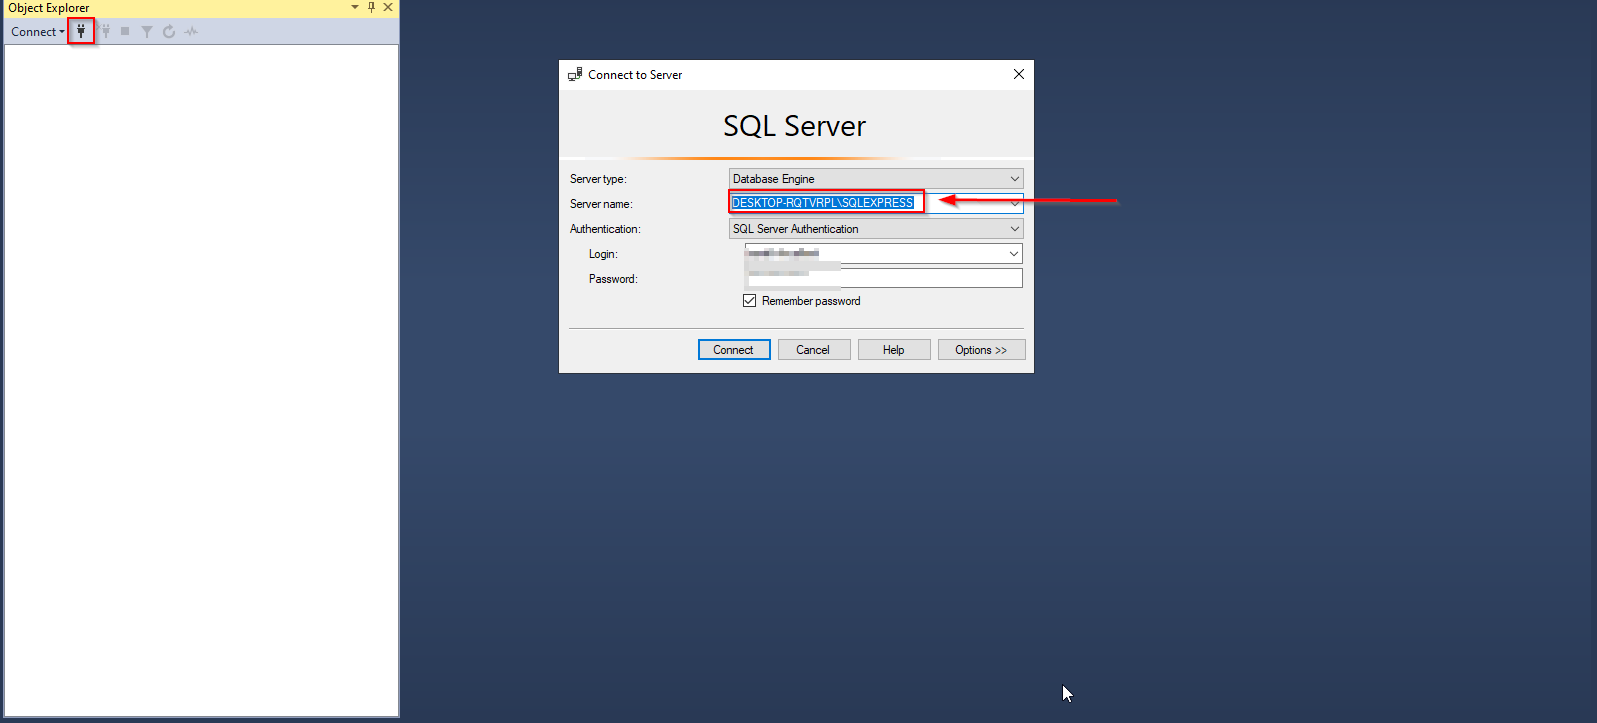The image size is (1597, 723).
Task: Click the Refresh icon in Object Explorer
Action: click(169, 31)
